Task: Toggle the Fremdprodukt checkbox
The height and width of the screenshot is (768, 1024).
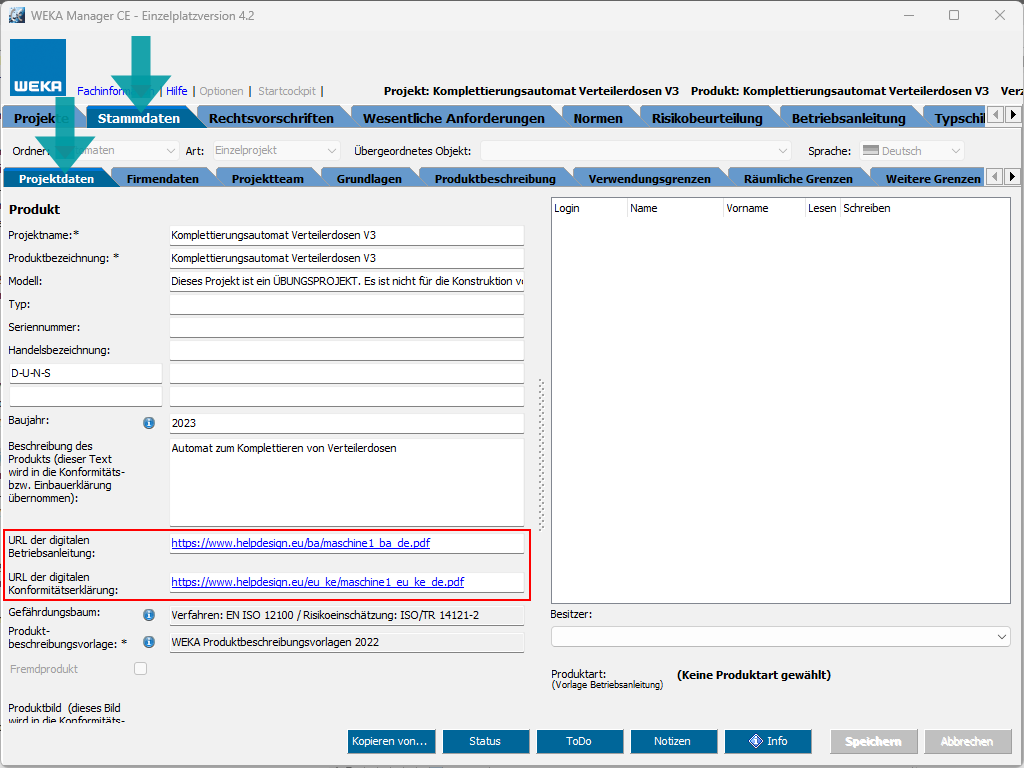Action: point(141,669)
